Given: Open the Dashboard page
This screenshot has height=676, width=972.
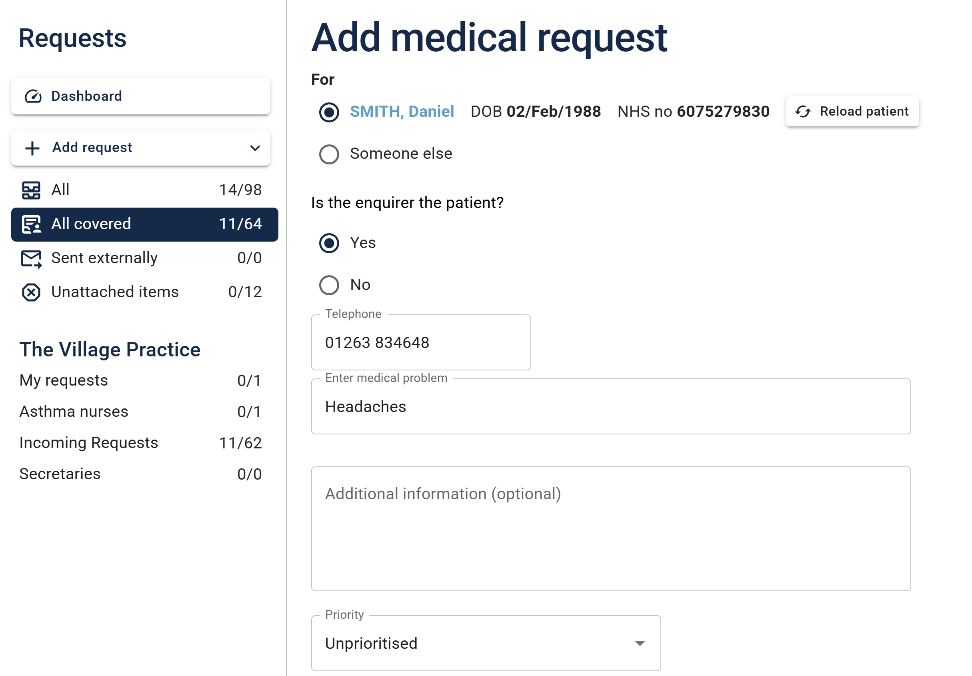Looking at the screenshot, I should (141, 96).
